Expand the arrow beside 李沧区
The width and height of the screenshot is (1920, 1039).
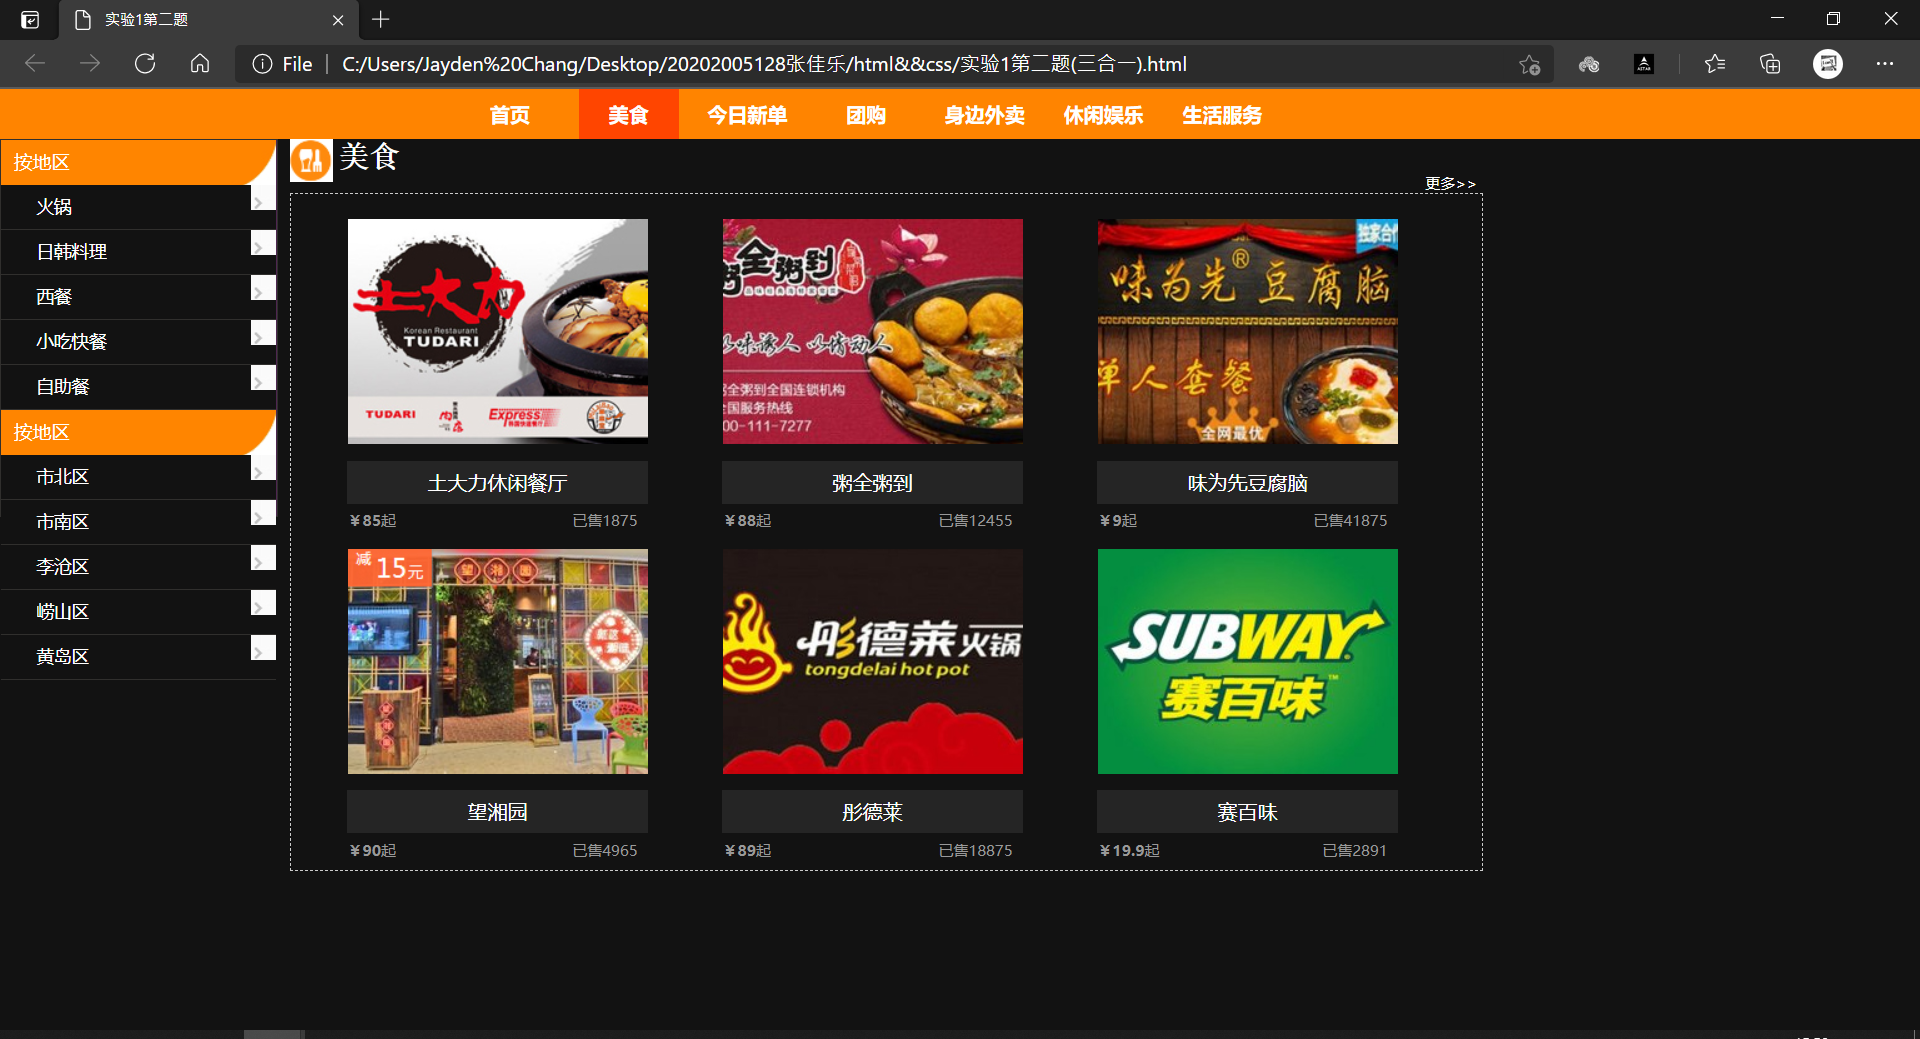point(263,558)
